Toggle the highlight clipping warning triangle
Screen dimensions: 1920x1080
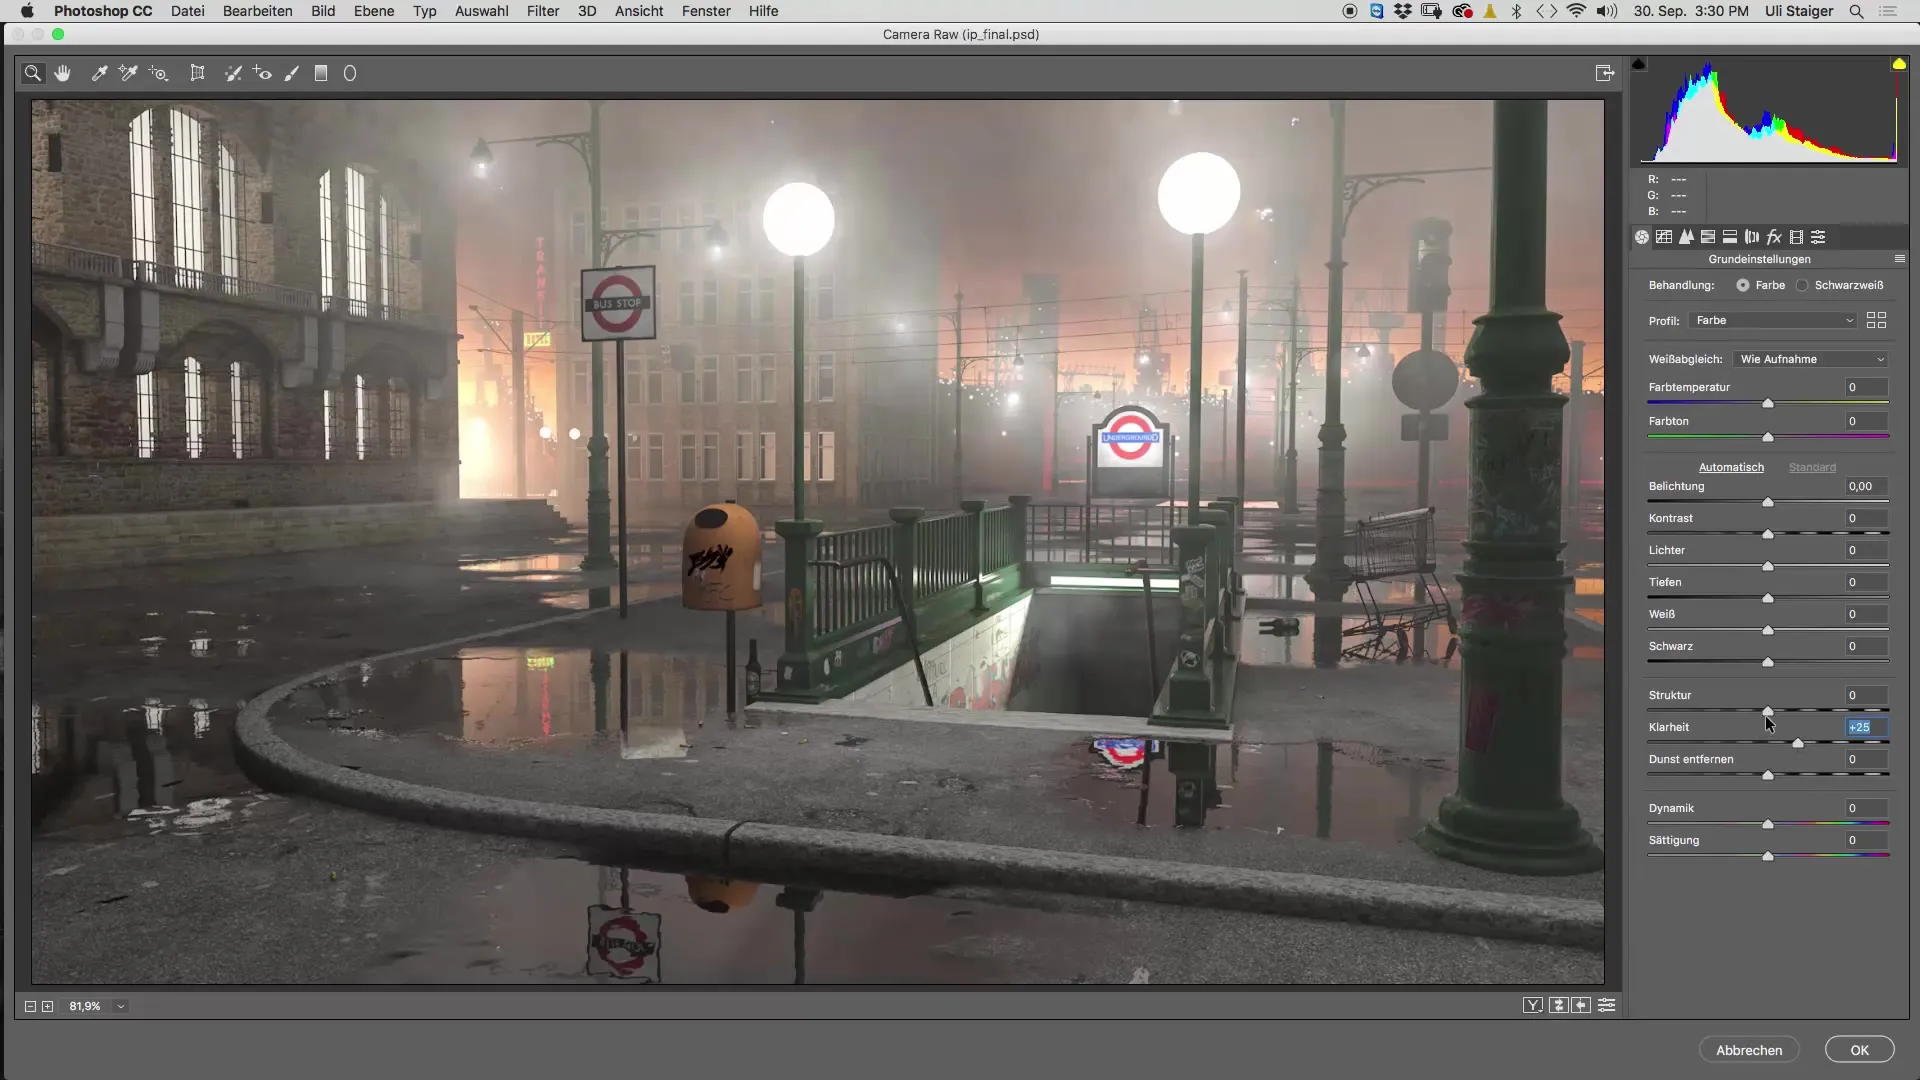(x=1898, y=64)
